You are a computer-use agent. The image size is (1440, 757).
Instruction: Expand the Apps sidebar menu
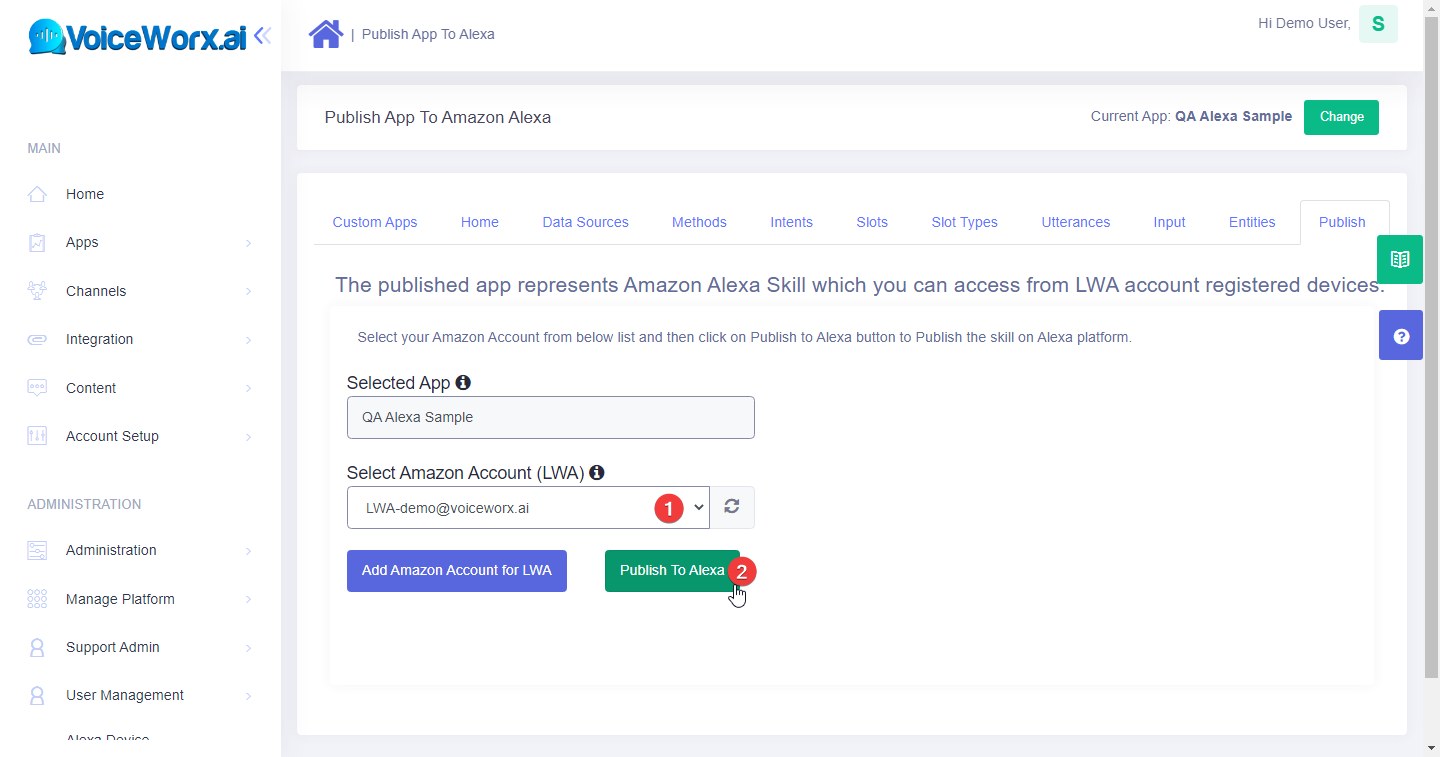coord(249,243)
